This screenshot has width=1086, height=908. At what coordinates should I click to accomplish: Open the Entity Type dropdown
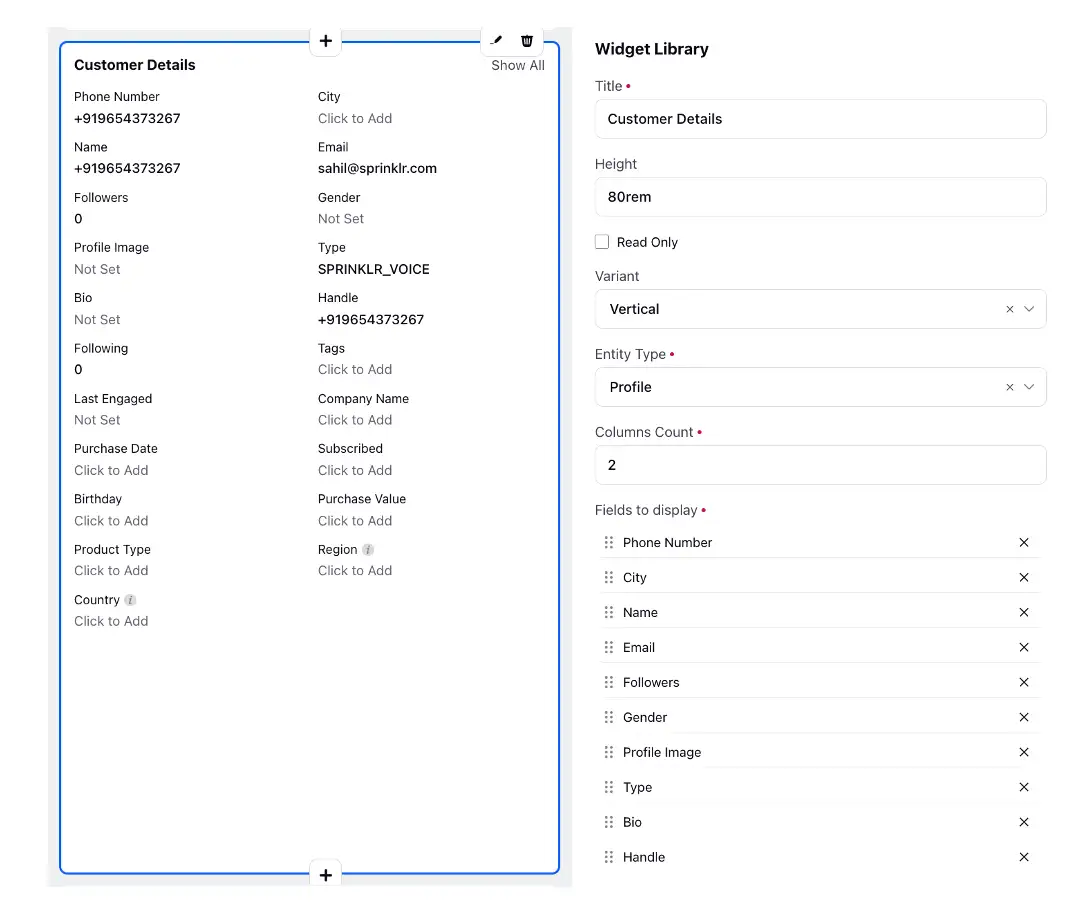tap(1030, 387)
